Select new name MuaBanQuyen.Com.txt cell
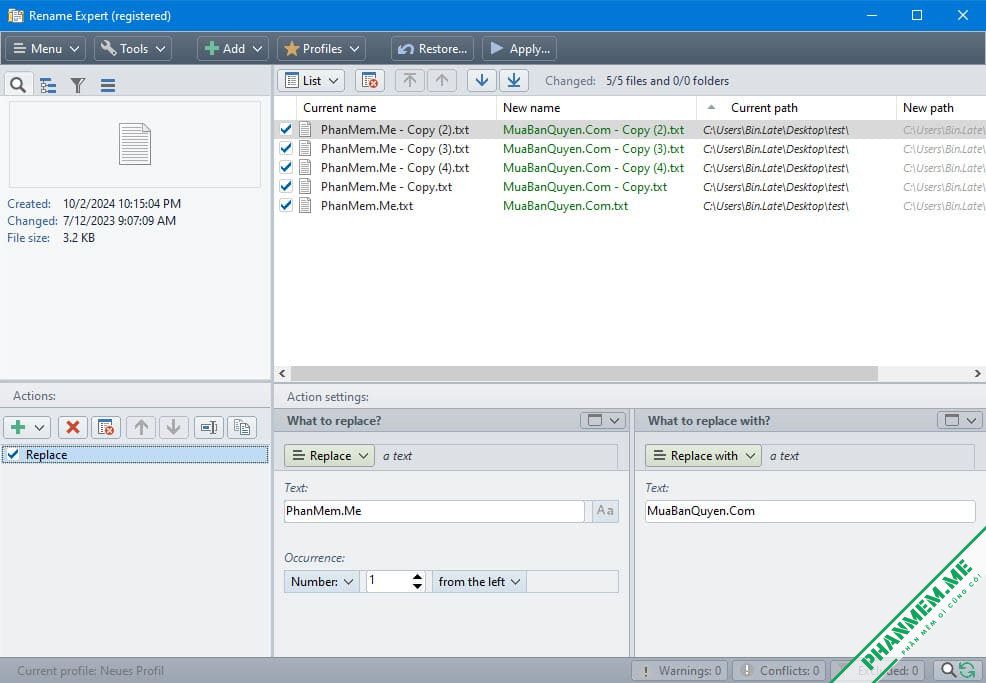Viewport: 986px width, 683px height. tap(565, 206)
